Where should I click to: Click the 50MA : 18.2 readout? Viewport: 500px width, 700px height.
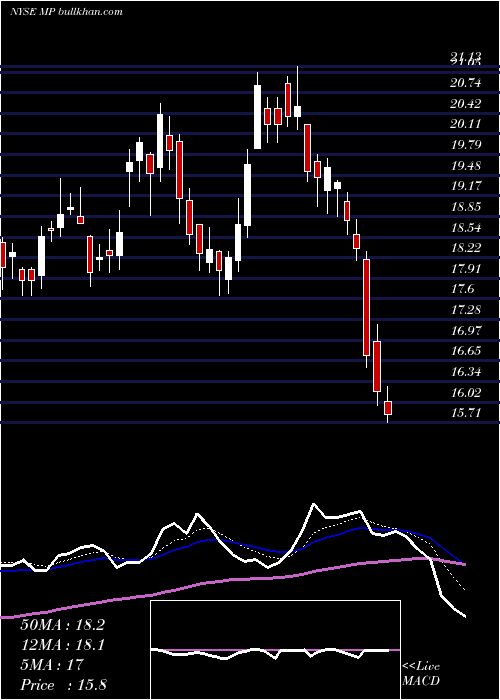pos(62,625)
